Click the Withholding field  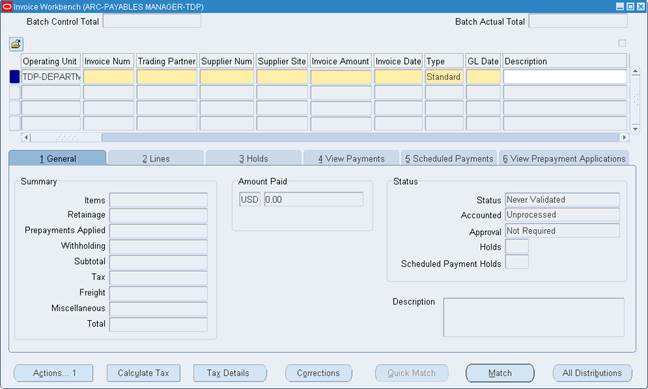point(158,246)
